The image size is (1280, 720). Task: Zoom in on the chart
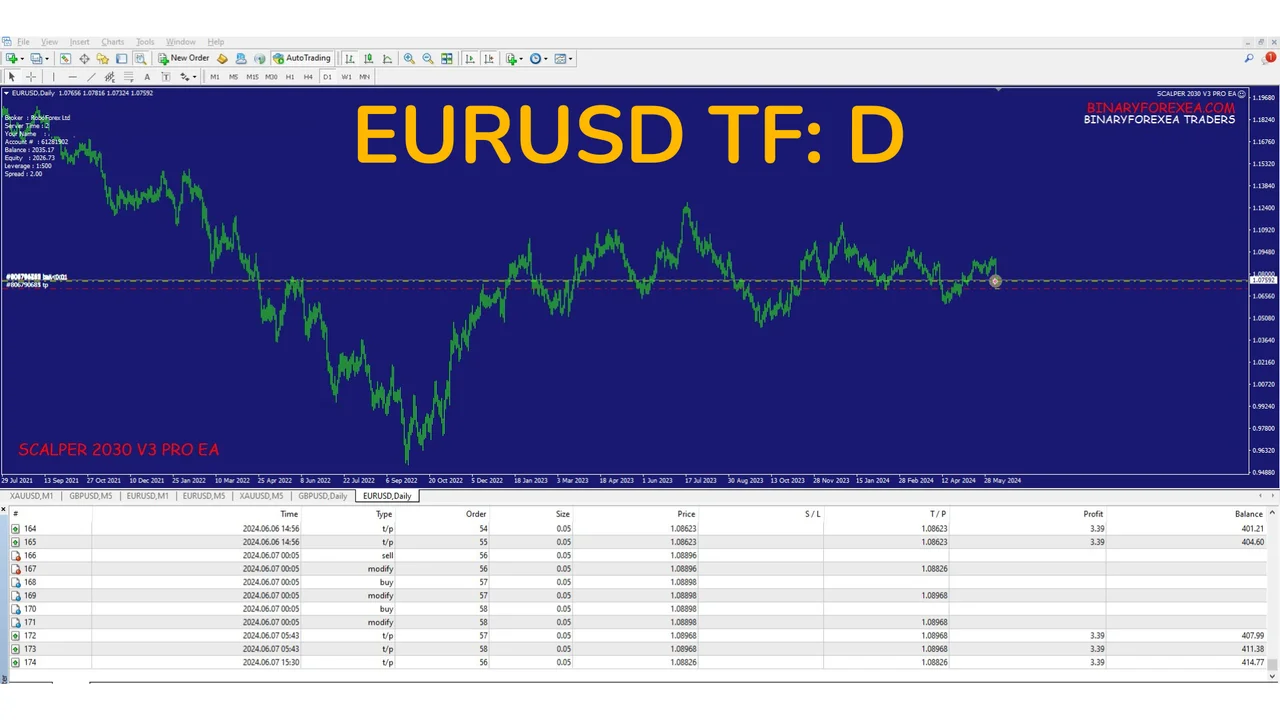(409, 59)
